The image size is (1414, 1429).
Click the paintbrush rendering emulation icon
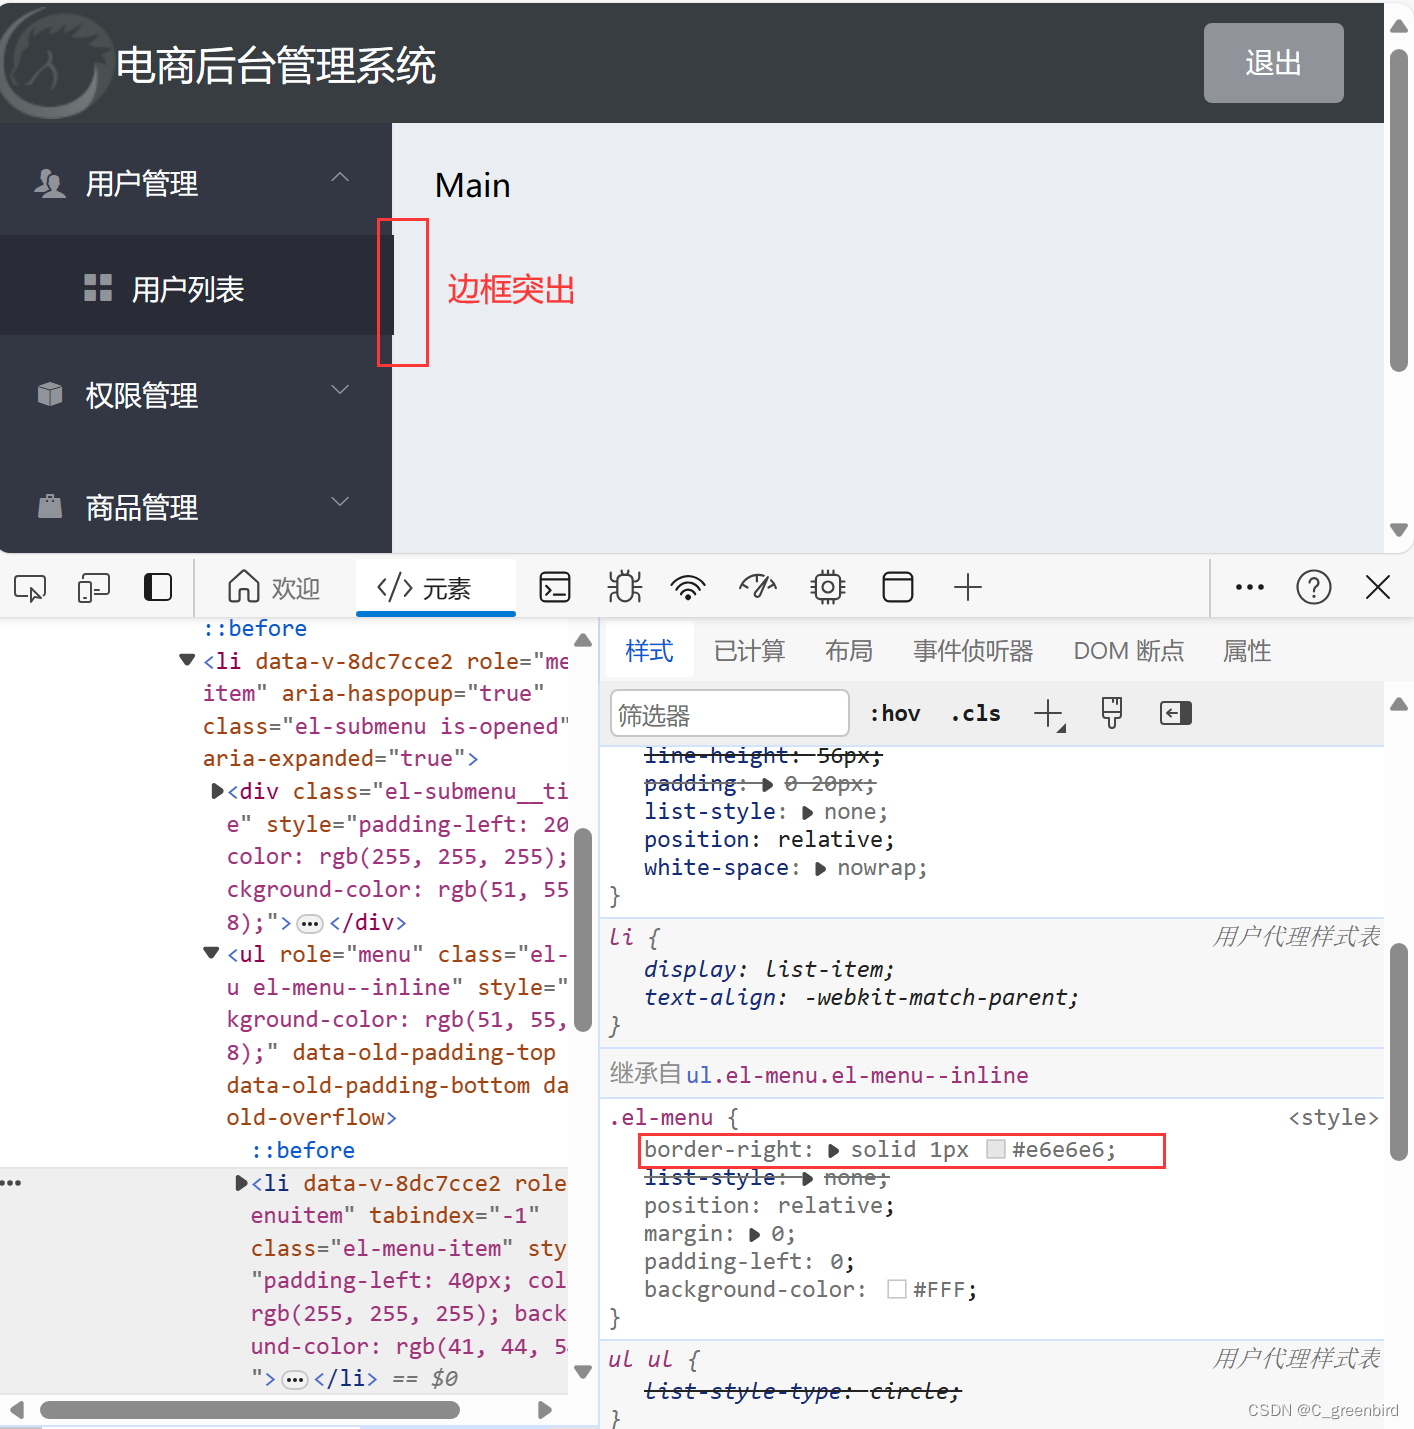pyautogui.click(x=1112, y=713)
